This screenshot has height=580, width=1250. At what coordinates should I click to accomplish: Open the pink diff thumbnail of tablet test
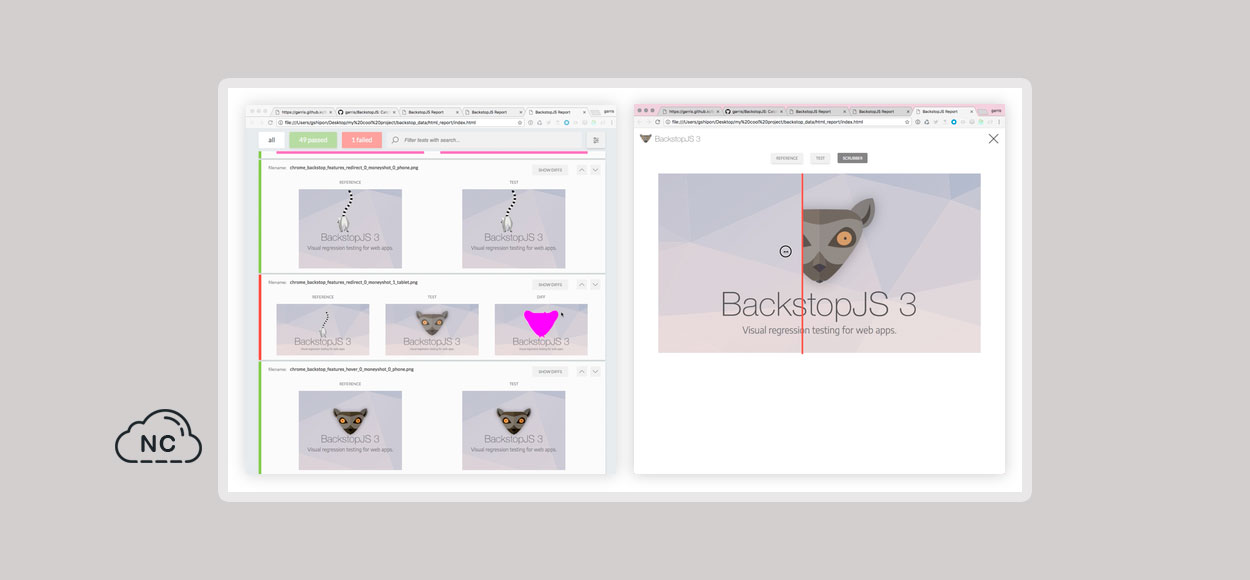[541, 329]
